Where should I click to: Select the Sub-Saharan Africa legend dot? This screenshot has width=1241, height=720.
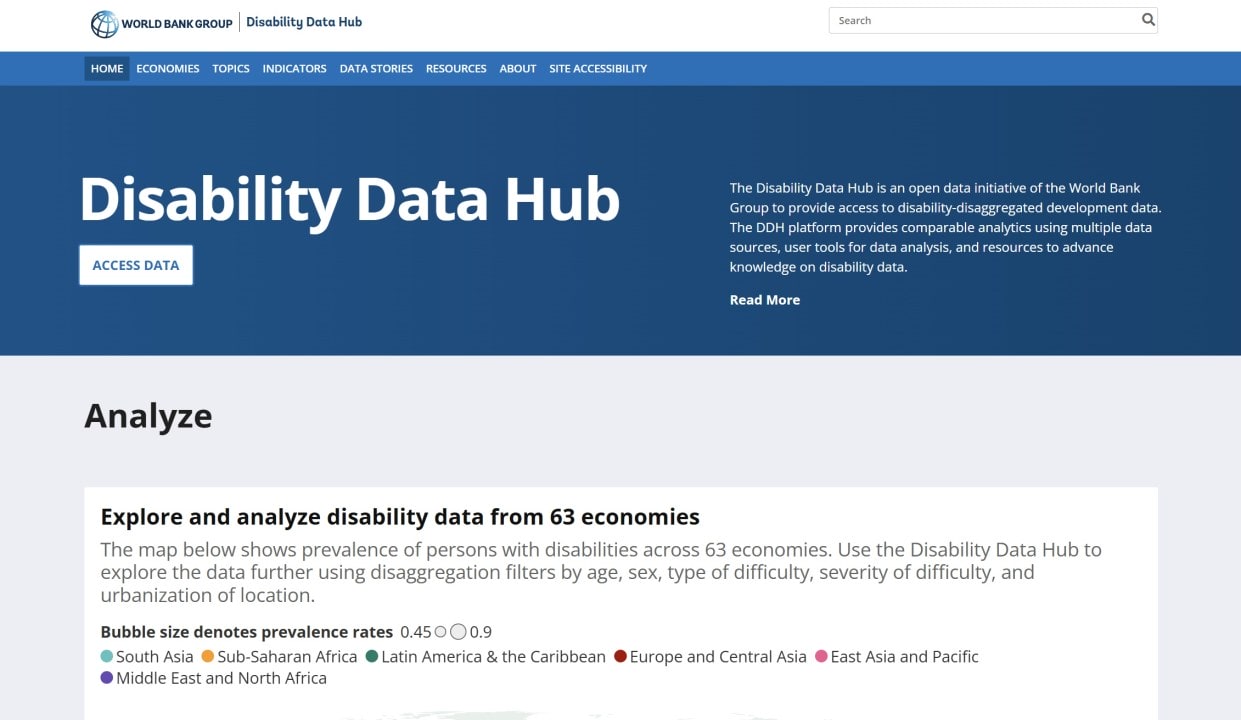[207, 656]
